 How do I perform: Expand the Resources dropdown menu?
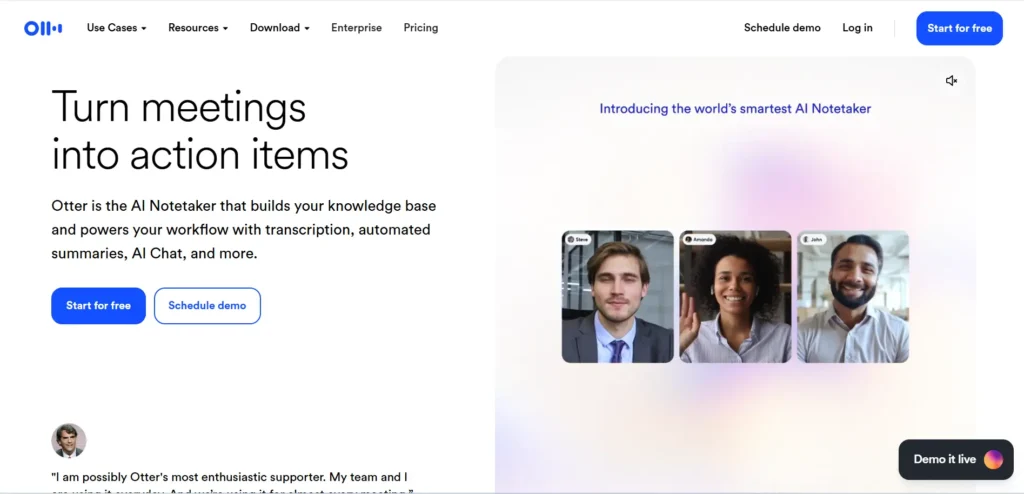coord(198,28)
